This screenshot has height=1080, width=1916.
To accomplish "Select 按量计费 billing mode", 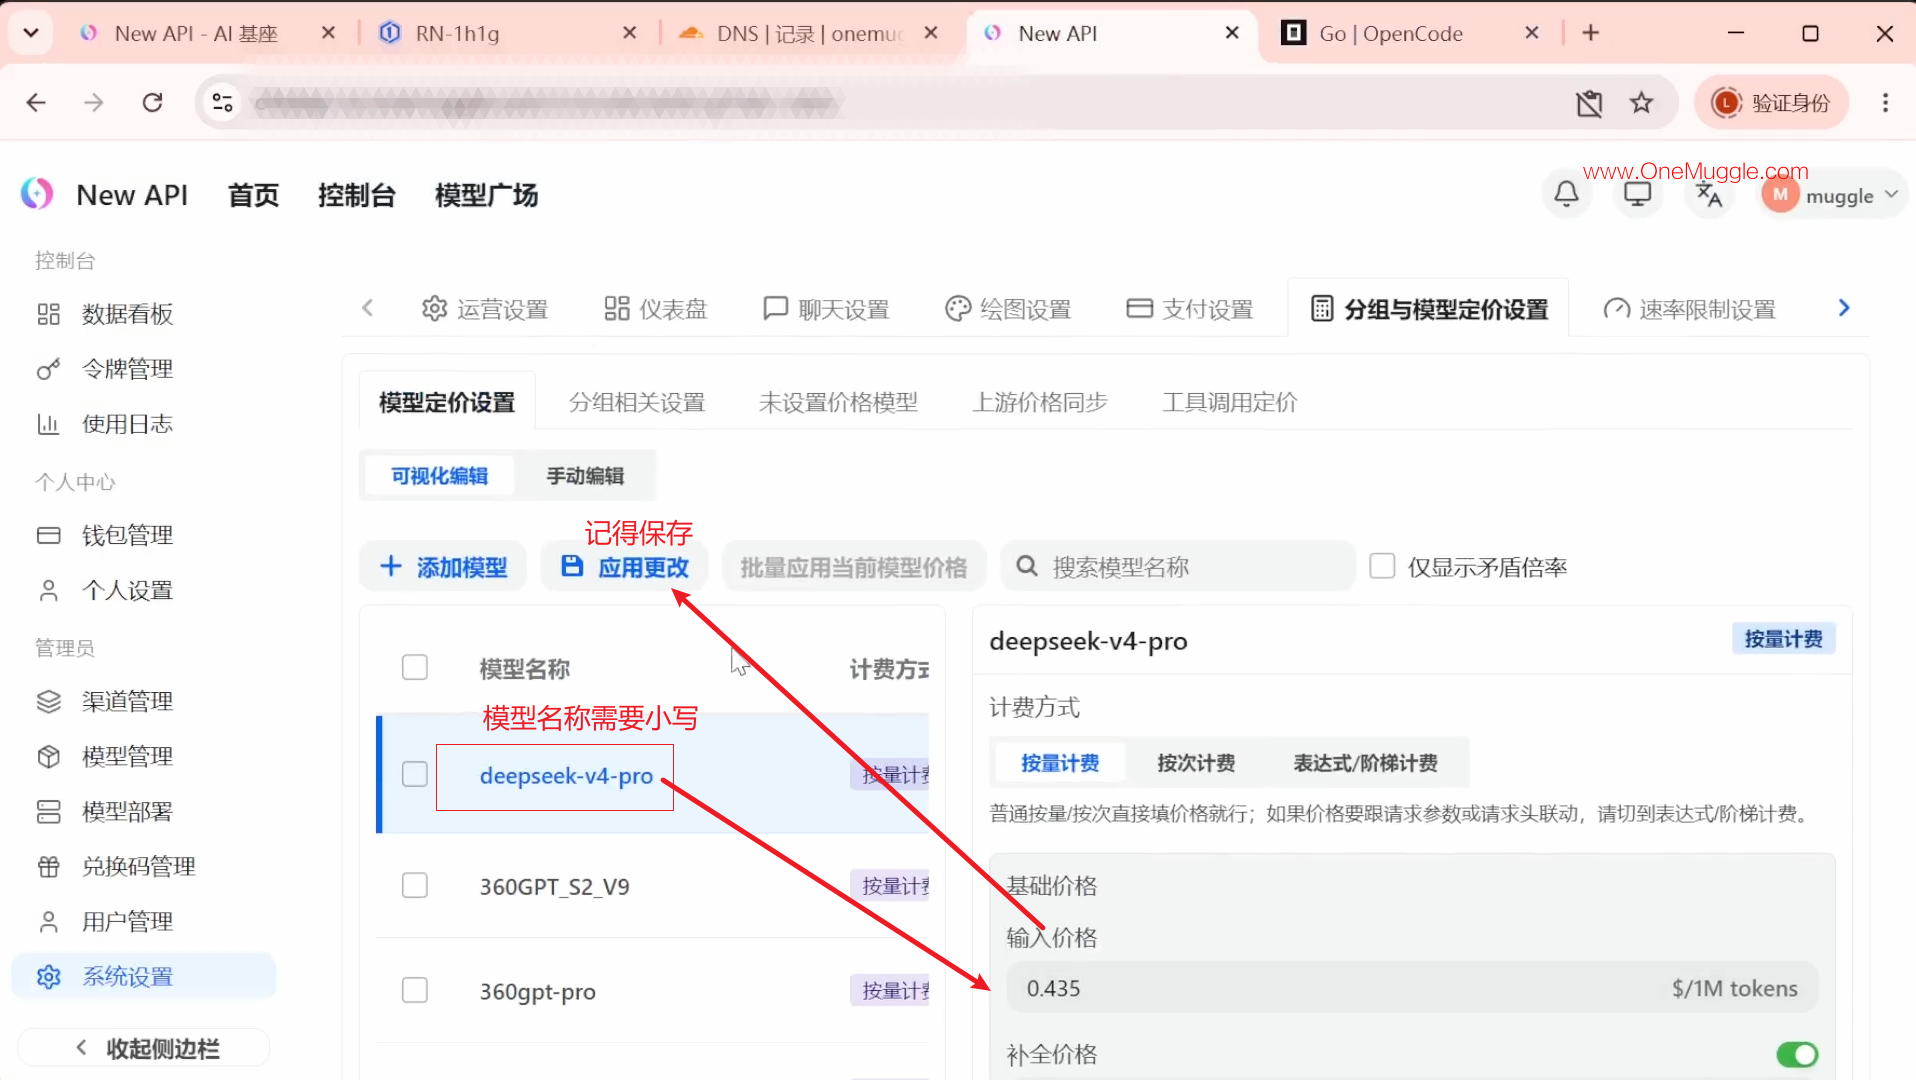I will click(x=1060, y=763).
